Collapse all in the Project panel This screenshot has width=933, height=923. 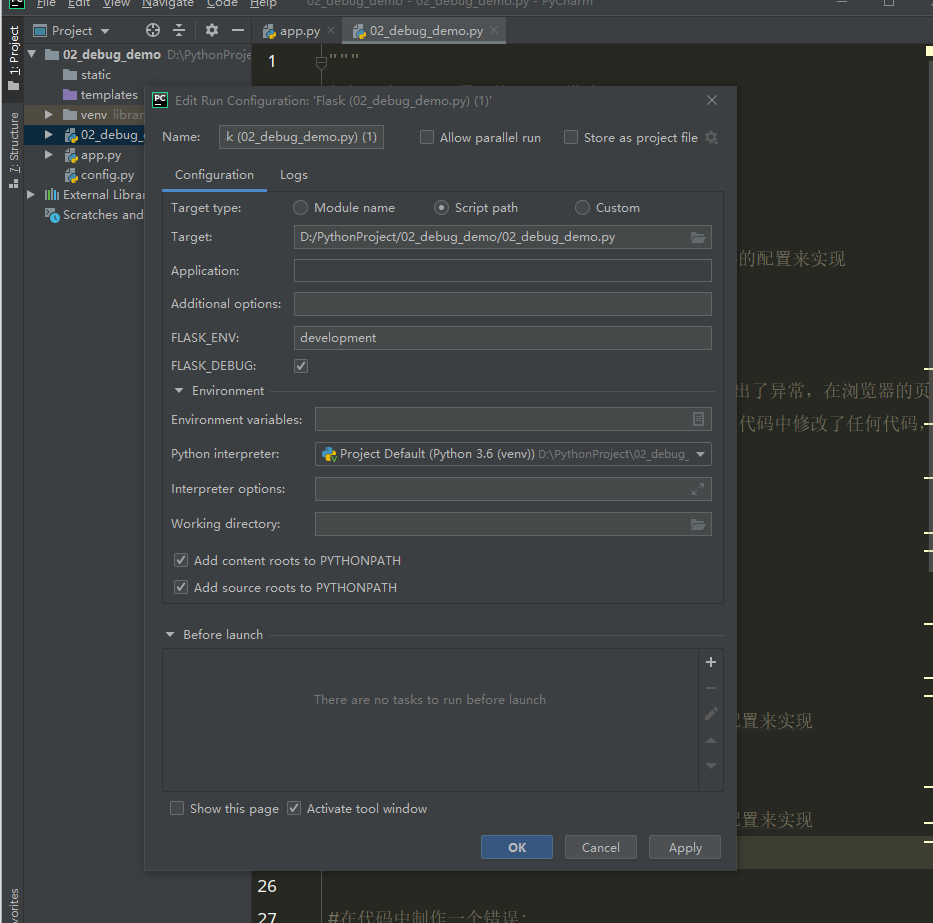click(x=179, y=30)
